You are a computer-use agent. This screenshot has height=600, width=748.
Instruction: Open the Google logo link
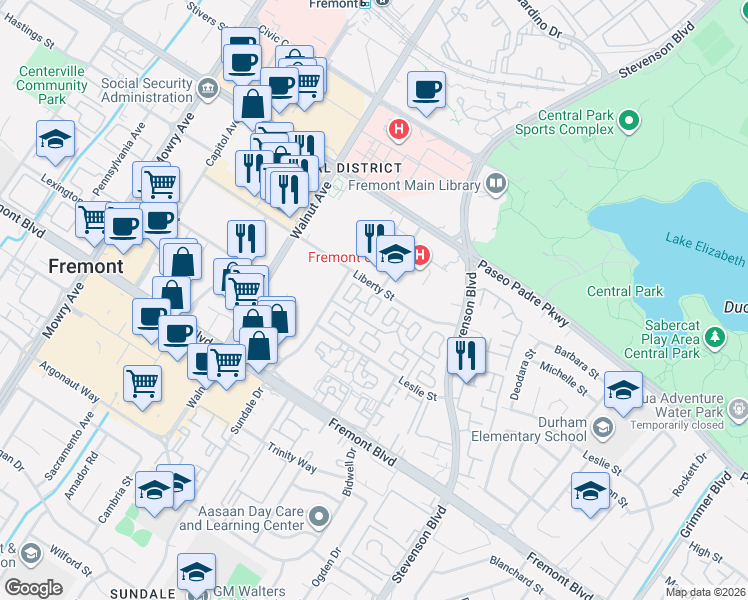click(x=33, y=588)
